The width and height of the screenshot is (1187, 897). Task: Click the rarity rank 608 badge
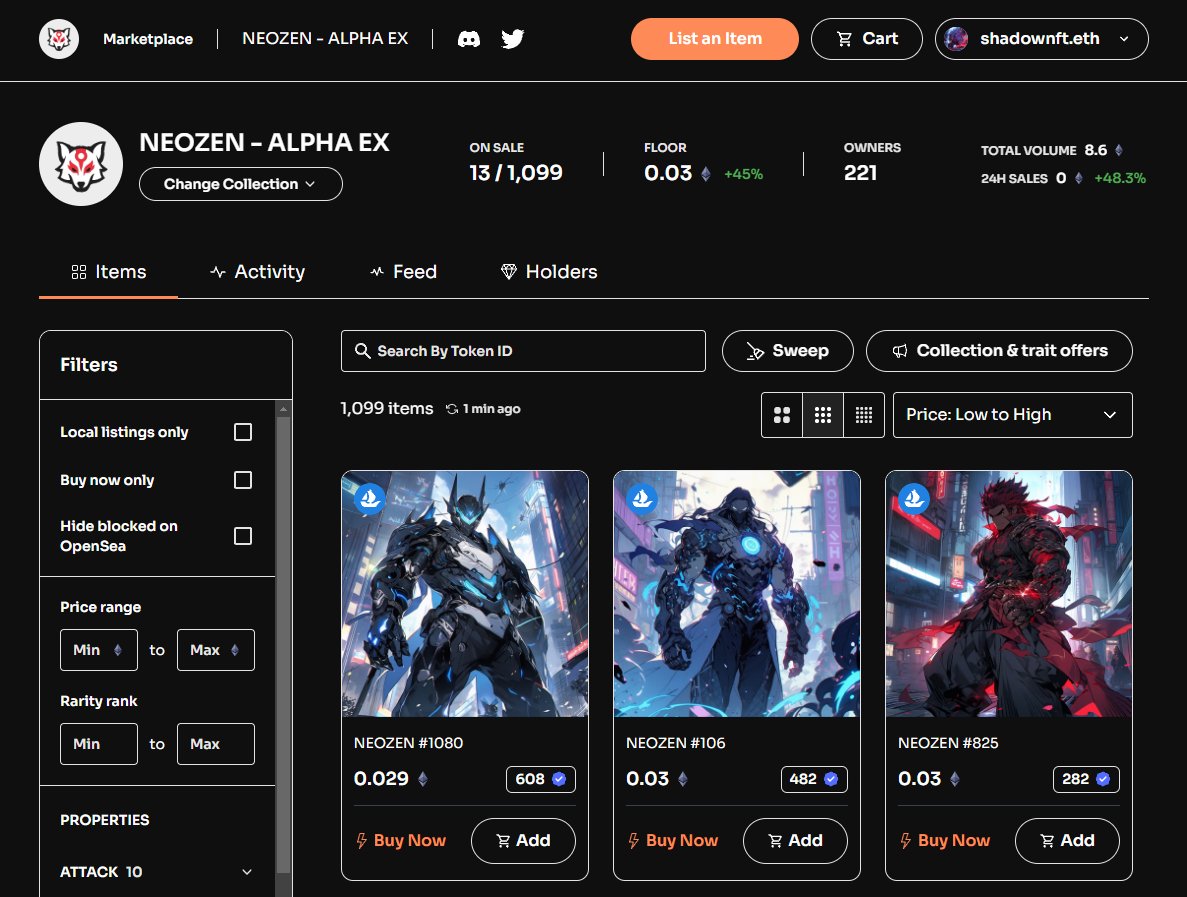coord(541,779)
